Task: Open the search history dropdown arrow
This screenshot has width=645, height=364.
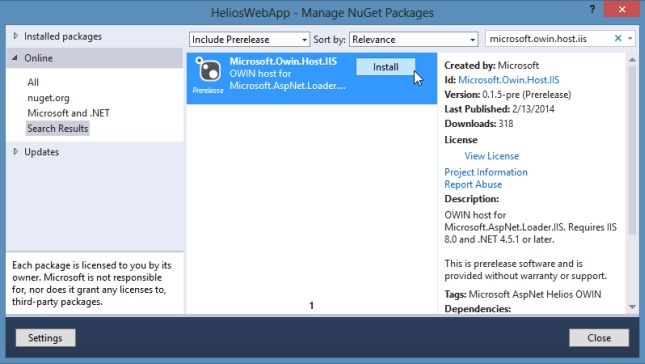Action: click(x=630, y=39)
